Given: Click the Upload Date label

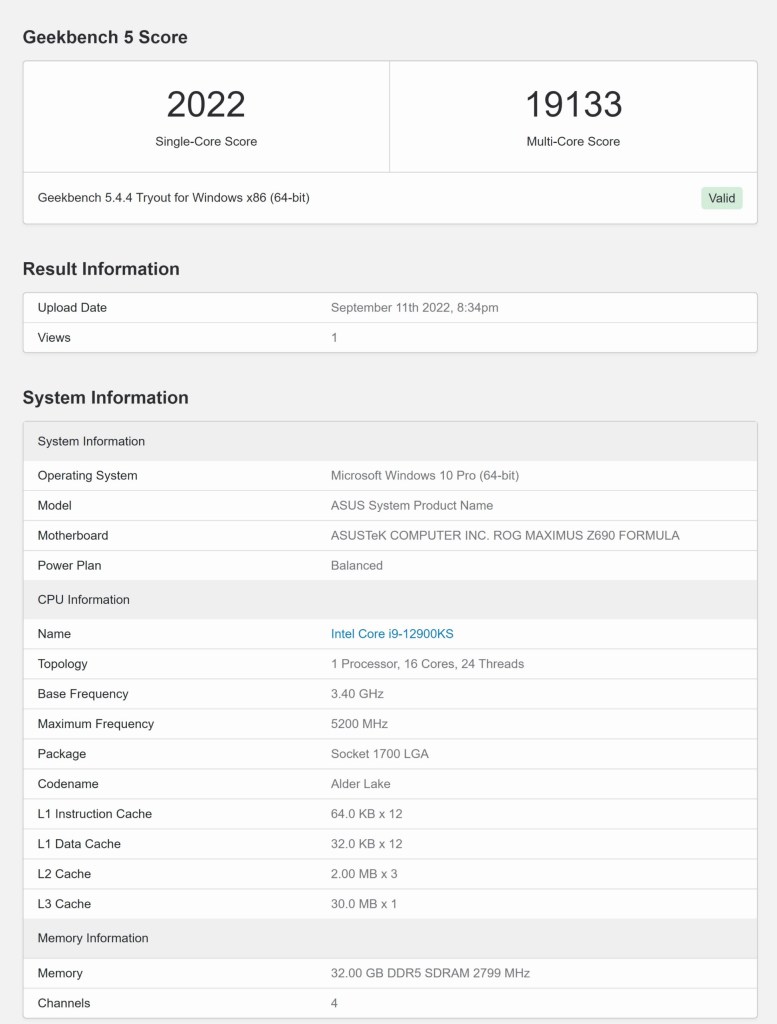Looking at the screenshot, I should pos(72,308).
